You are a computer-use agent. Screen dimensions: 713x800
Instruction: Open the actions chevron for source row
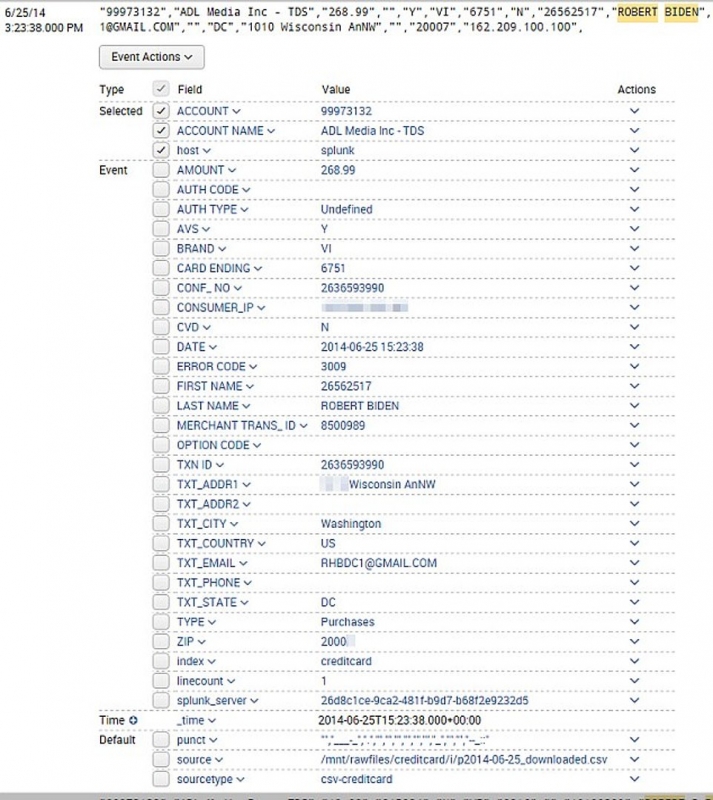[x=634, y=760]
